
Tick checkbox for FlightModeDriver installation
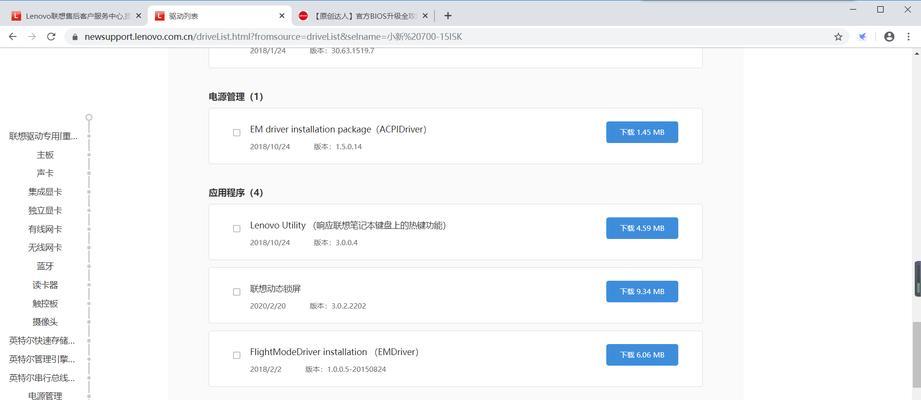tap(237, 355)
